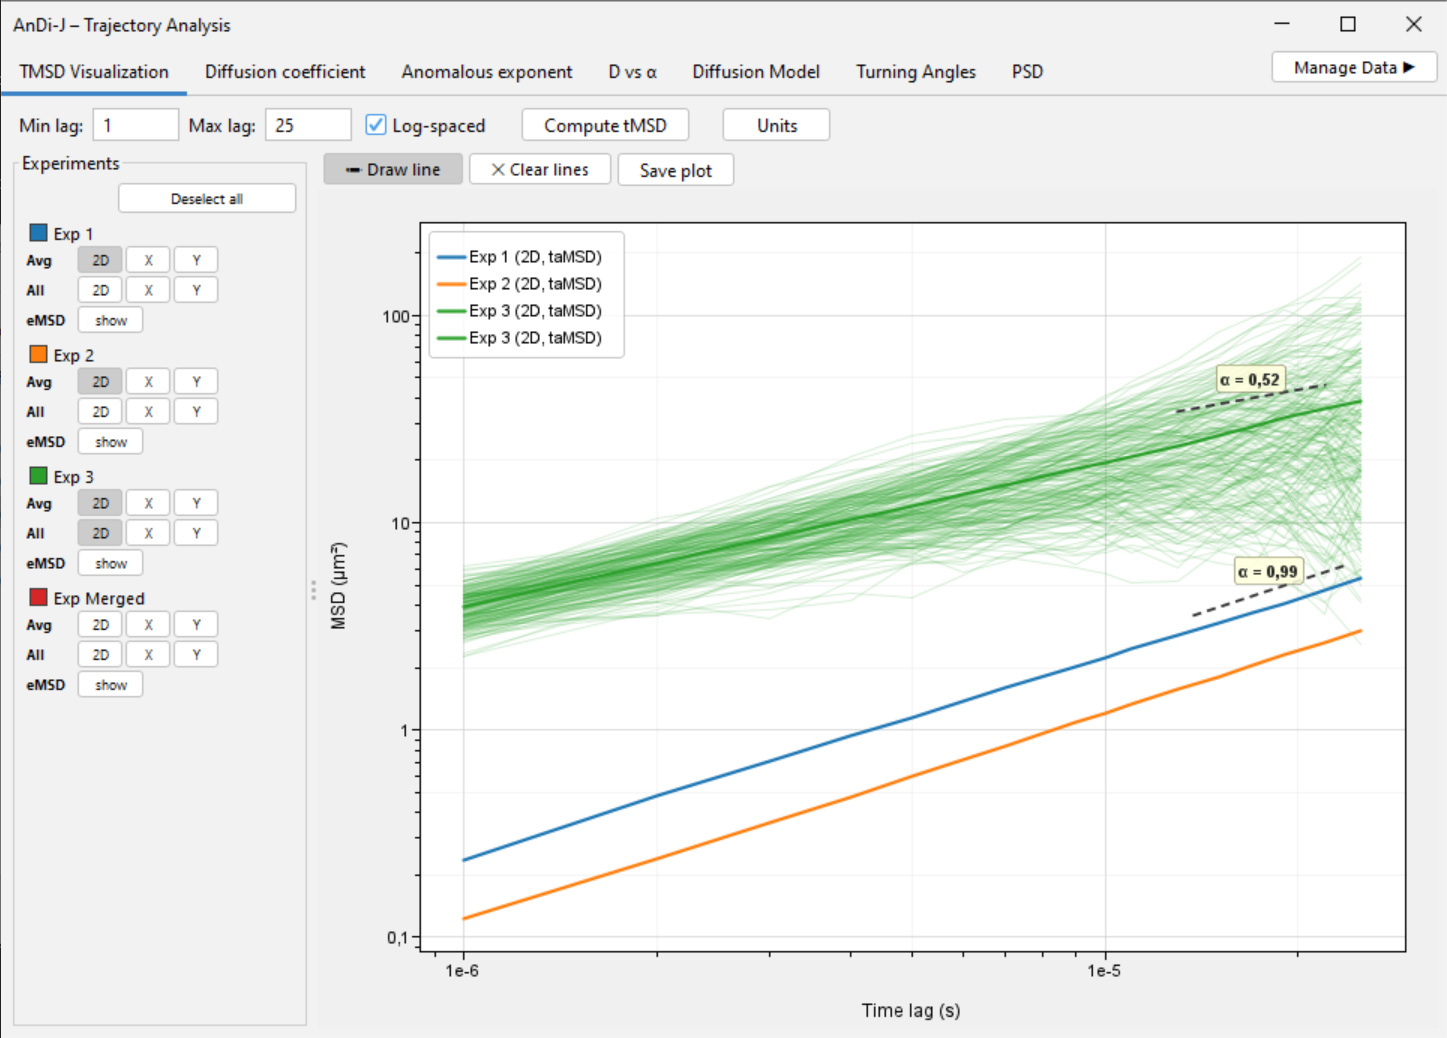Viewport: 1447px width, 1038px height.
Task: Toggle Exp 1 Avg X curve
Action: 148,260
